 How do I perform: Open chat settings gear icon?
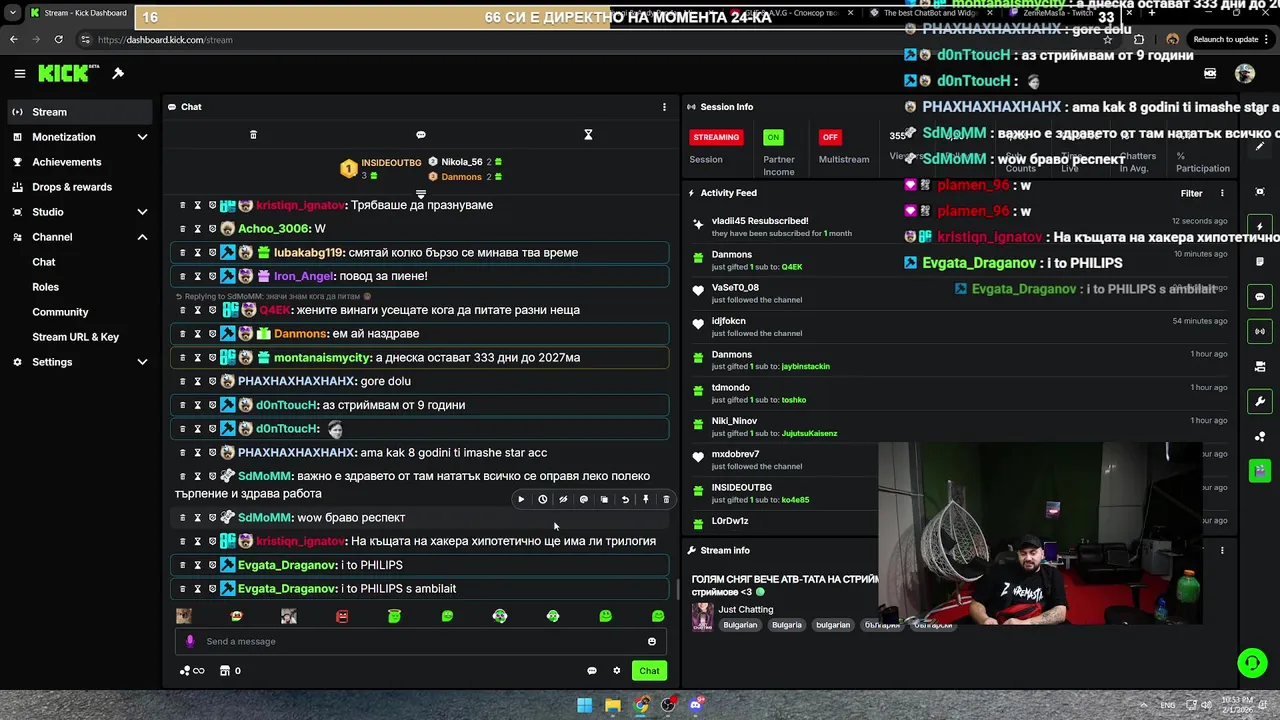[617, 671]
